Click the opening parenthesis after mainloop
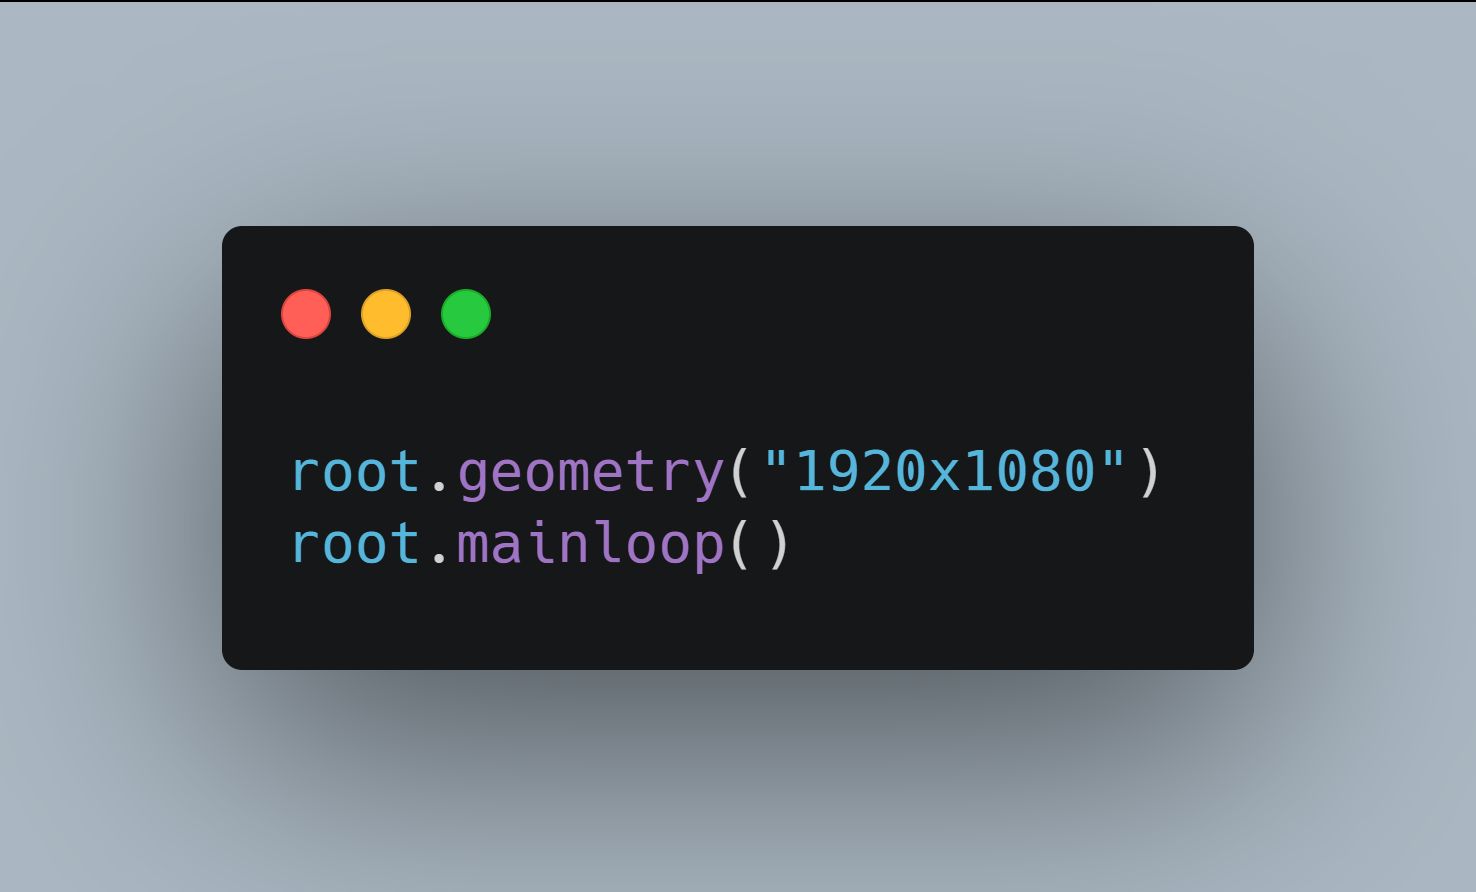This screenshot has width=1476, height=892. (x=741, y=544)
